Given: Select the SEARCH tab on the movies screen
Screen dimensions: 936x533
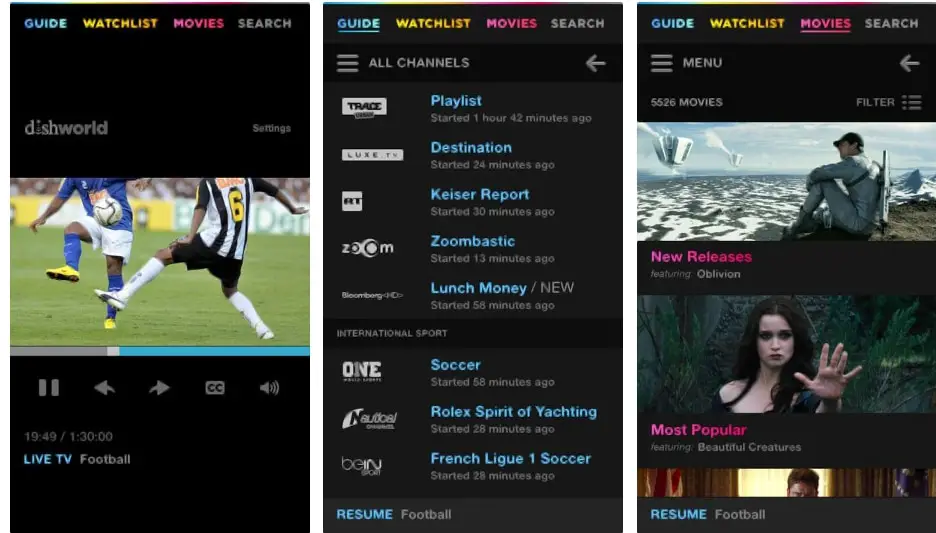Looking at the screenshot, I should pos(891,23).
